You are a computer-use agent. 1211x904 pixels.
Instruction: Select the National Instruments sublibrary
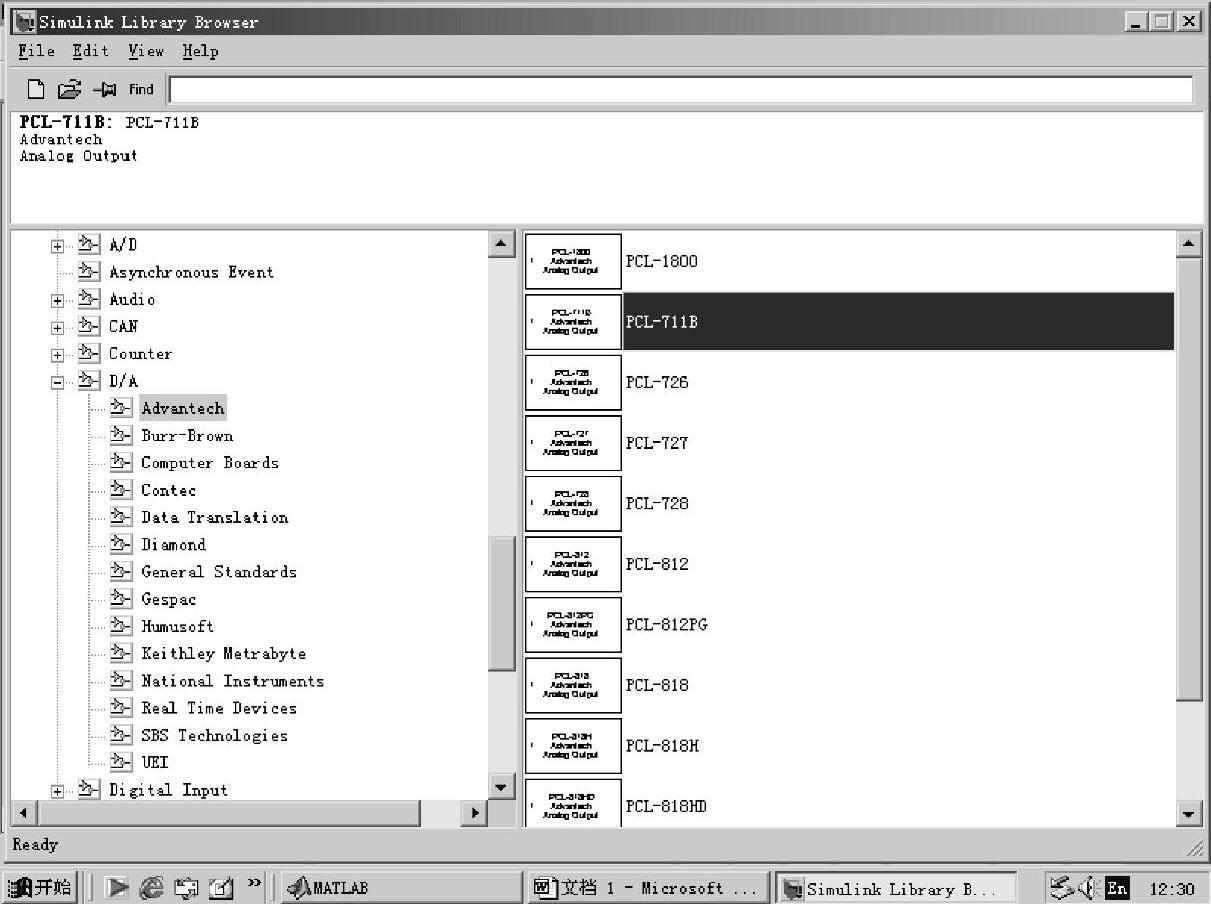(x=232, y=681)
